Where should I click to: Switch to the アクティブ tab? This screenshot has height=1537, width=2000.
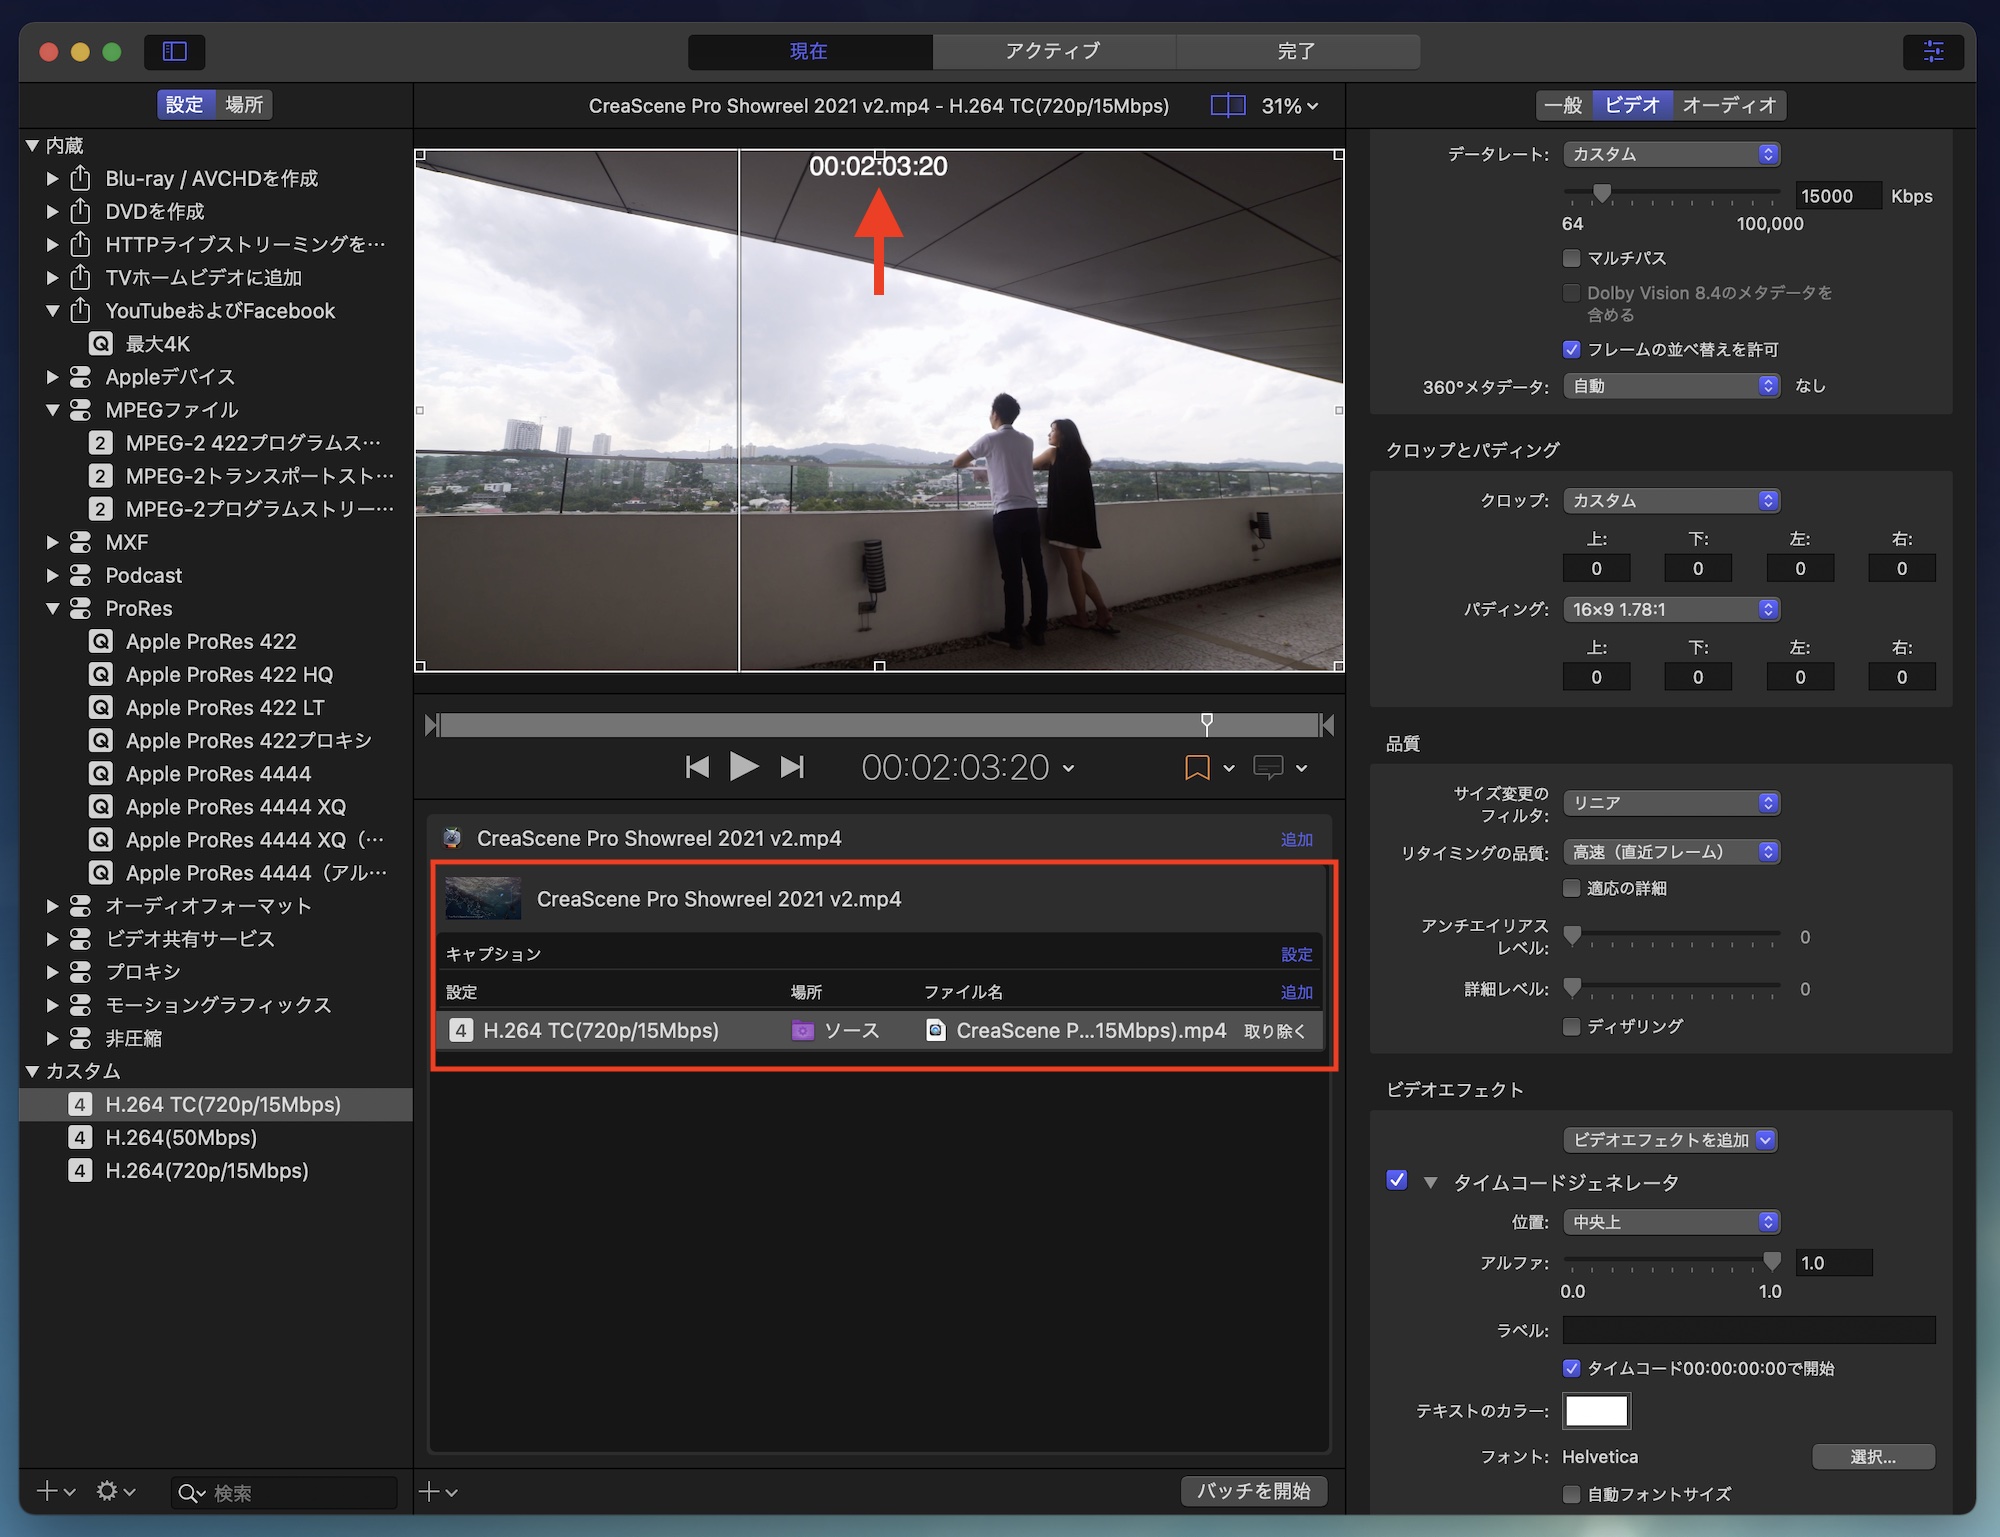click(1053, 51)
